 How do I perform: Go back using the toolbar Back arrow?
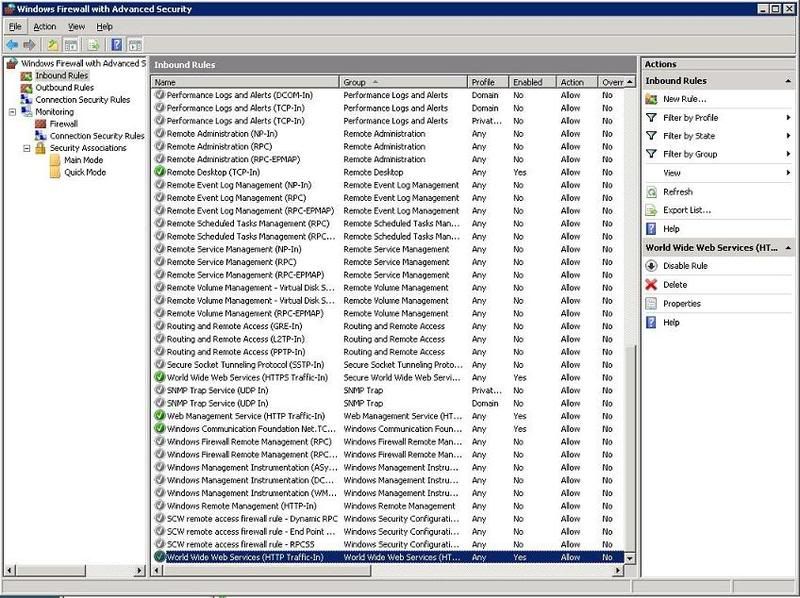pyautogui.click(x=12, y=45)
